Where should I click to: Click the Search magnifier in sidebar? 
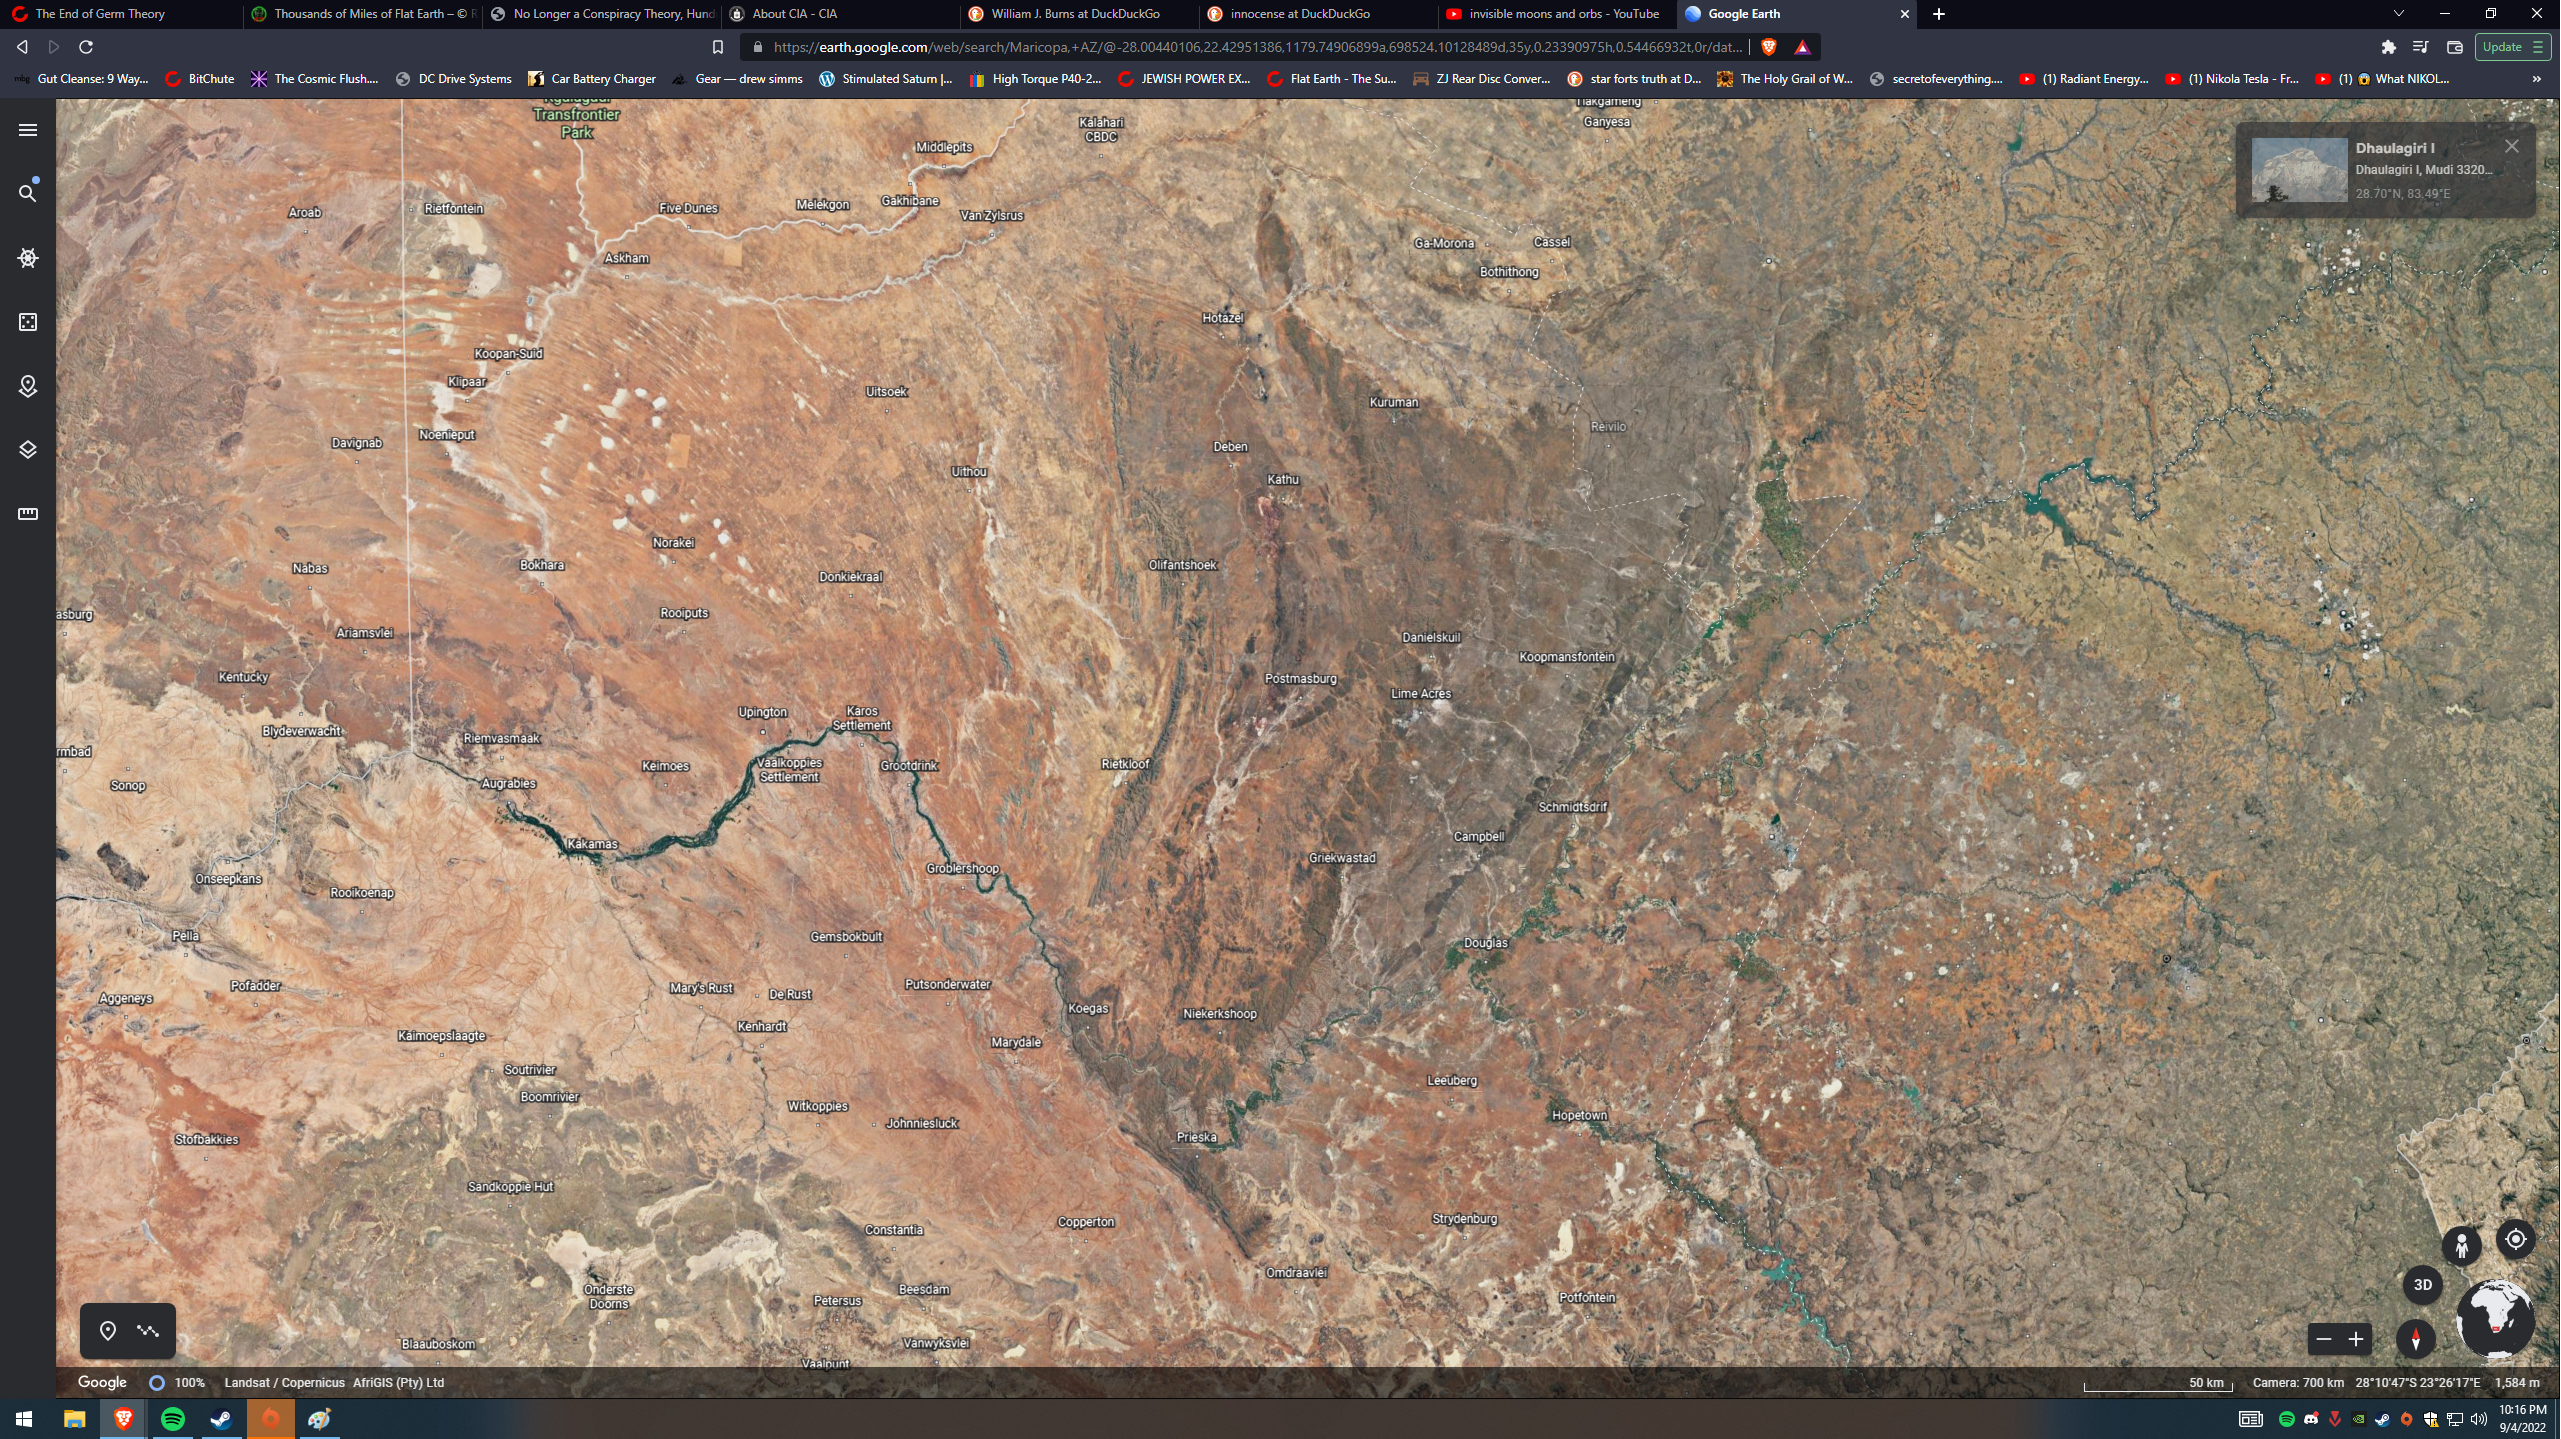click(x=28, y=193)
